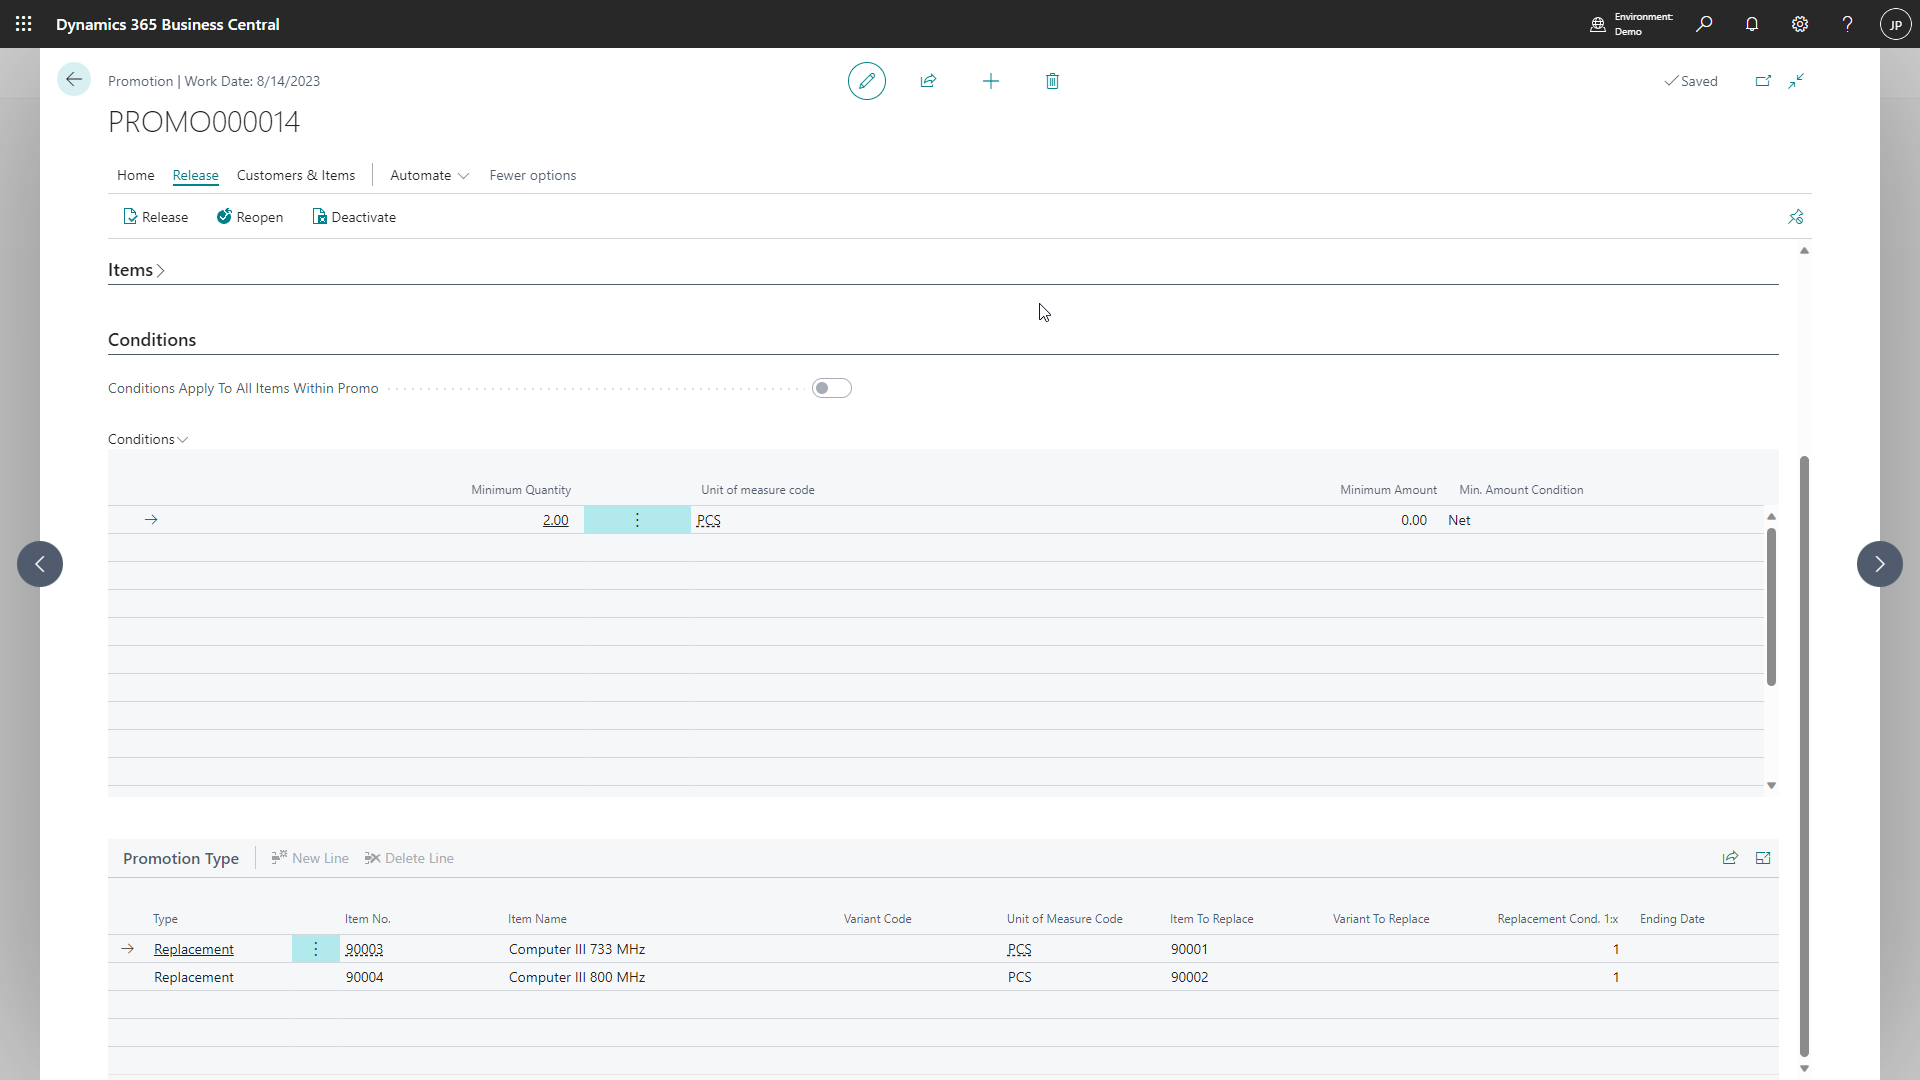Open row options for conditions line
1920x1080 pixels.
637,520
